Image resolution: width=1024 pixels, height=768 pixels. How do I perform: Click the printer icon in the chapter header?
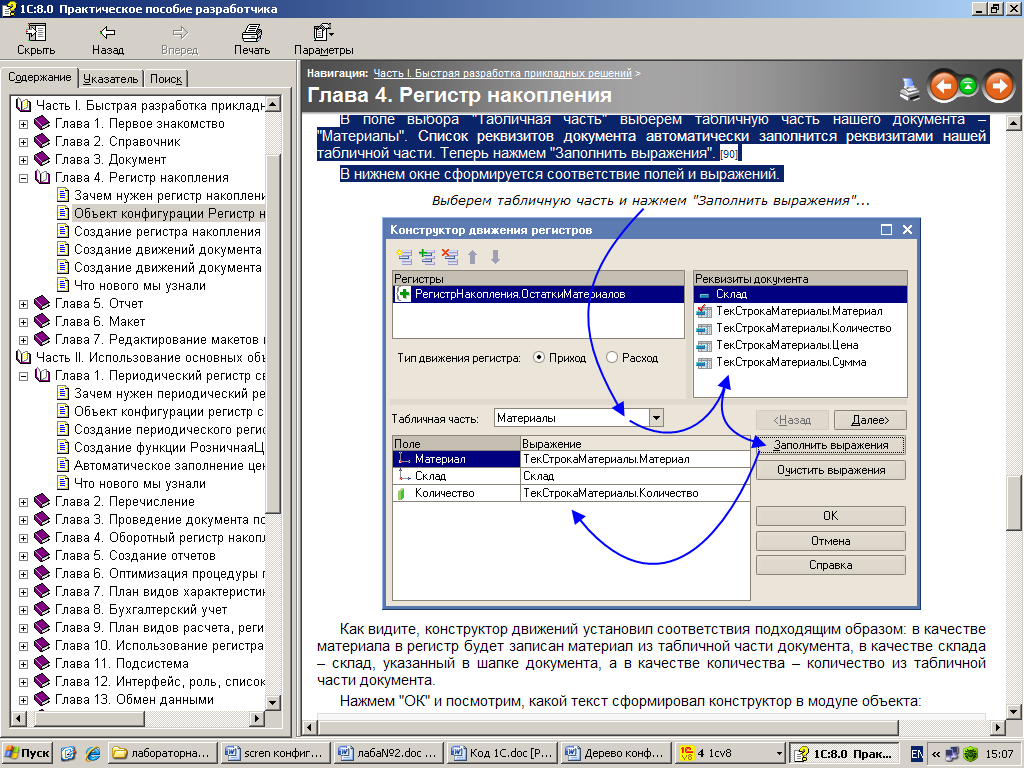coord(910,88)
